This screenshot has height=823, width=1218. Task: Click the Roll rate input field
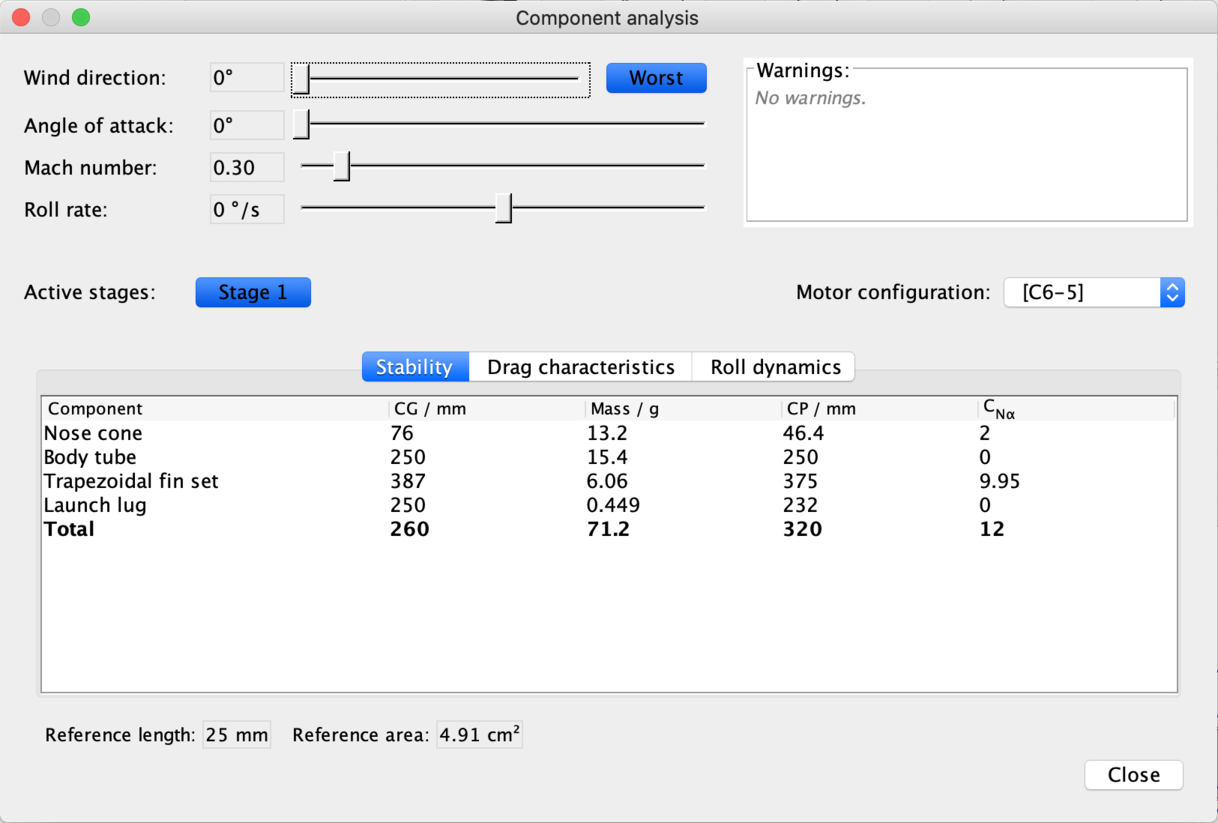click(x=247, y=210)
